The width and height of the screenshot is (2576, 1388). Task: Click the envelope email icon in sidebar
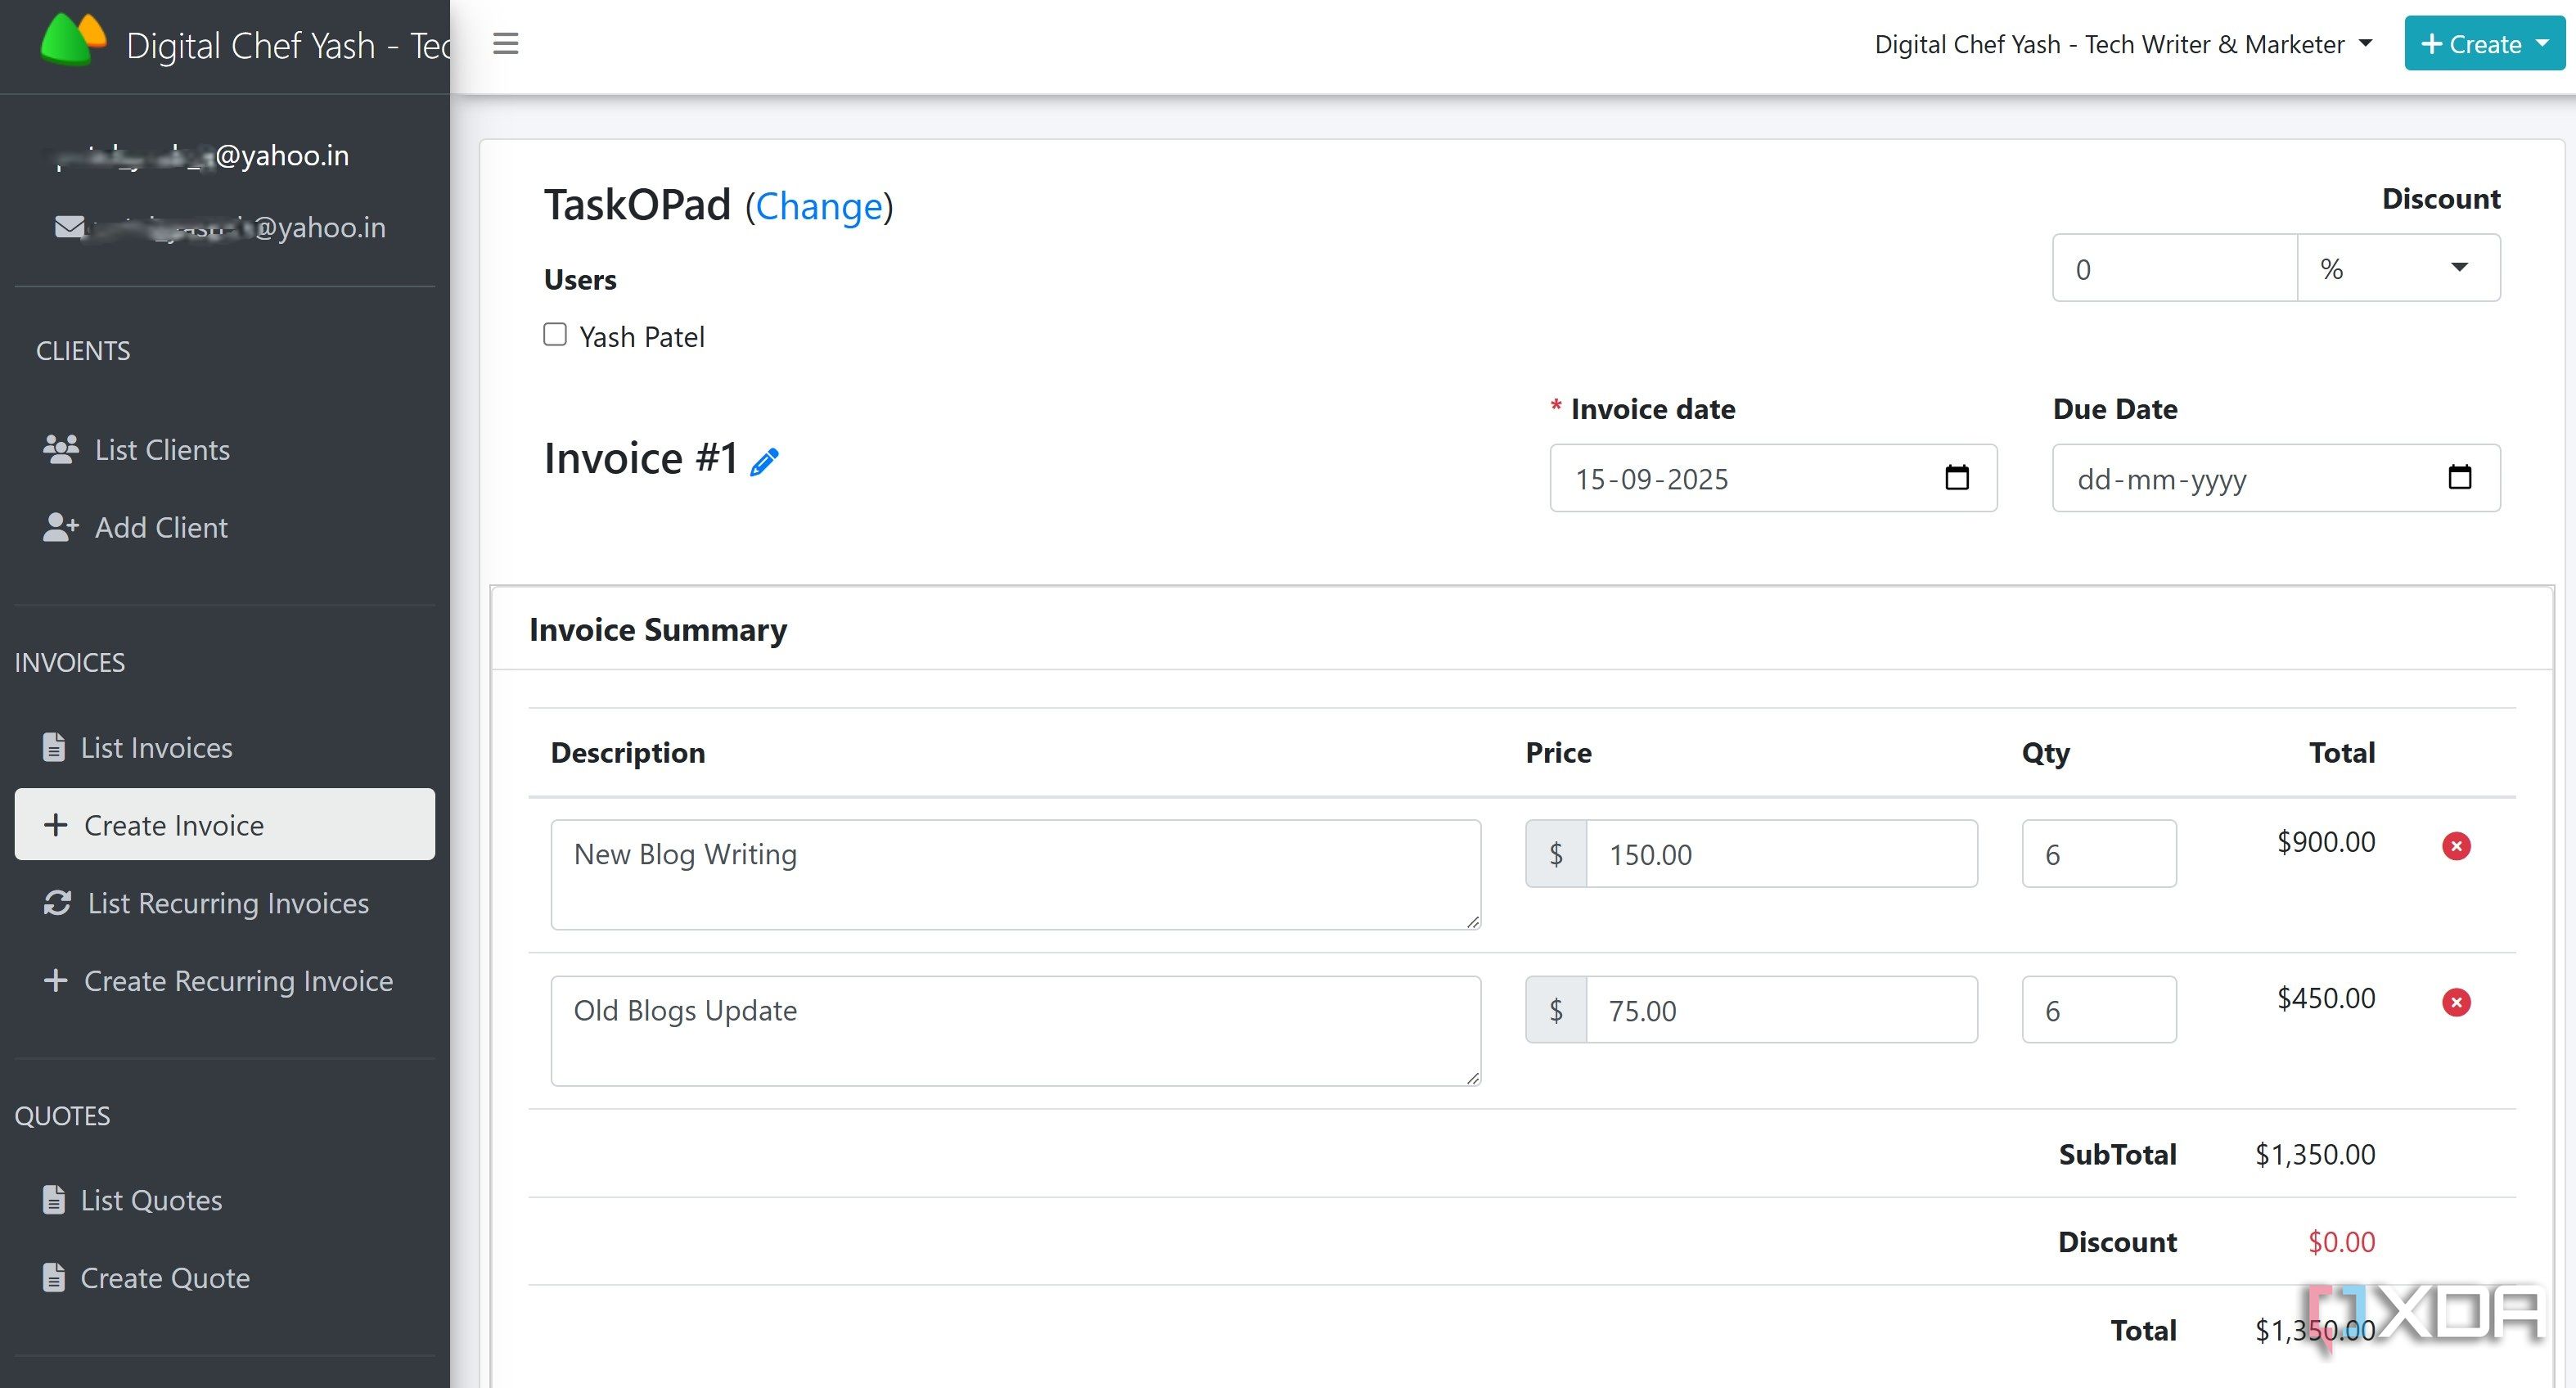[69, 227]
